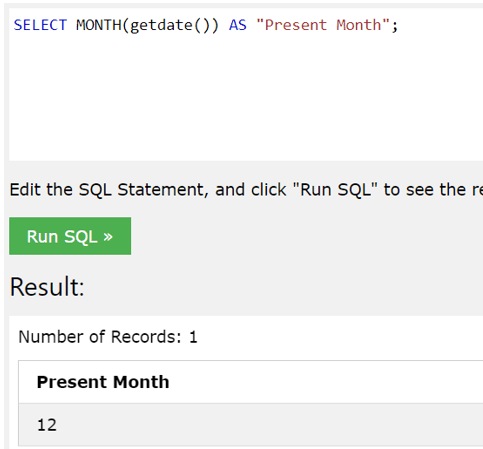
Task: Click the Result: heading
Action: 47,287
